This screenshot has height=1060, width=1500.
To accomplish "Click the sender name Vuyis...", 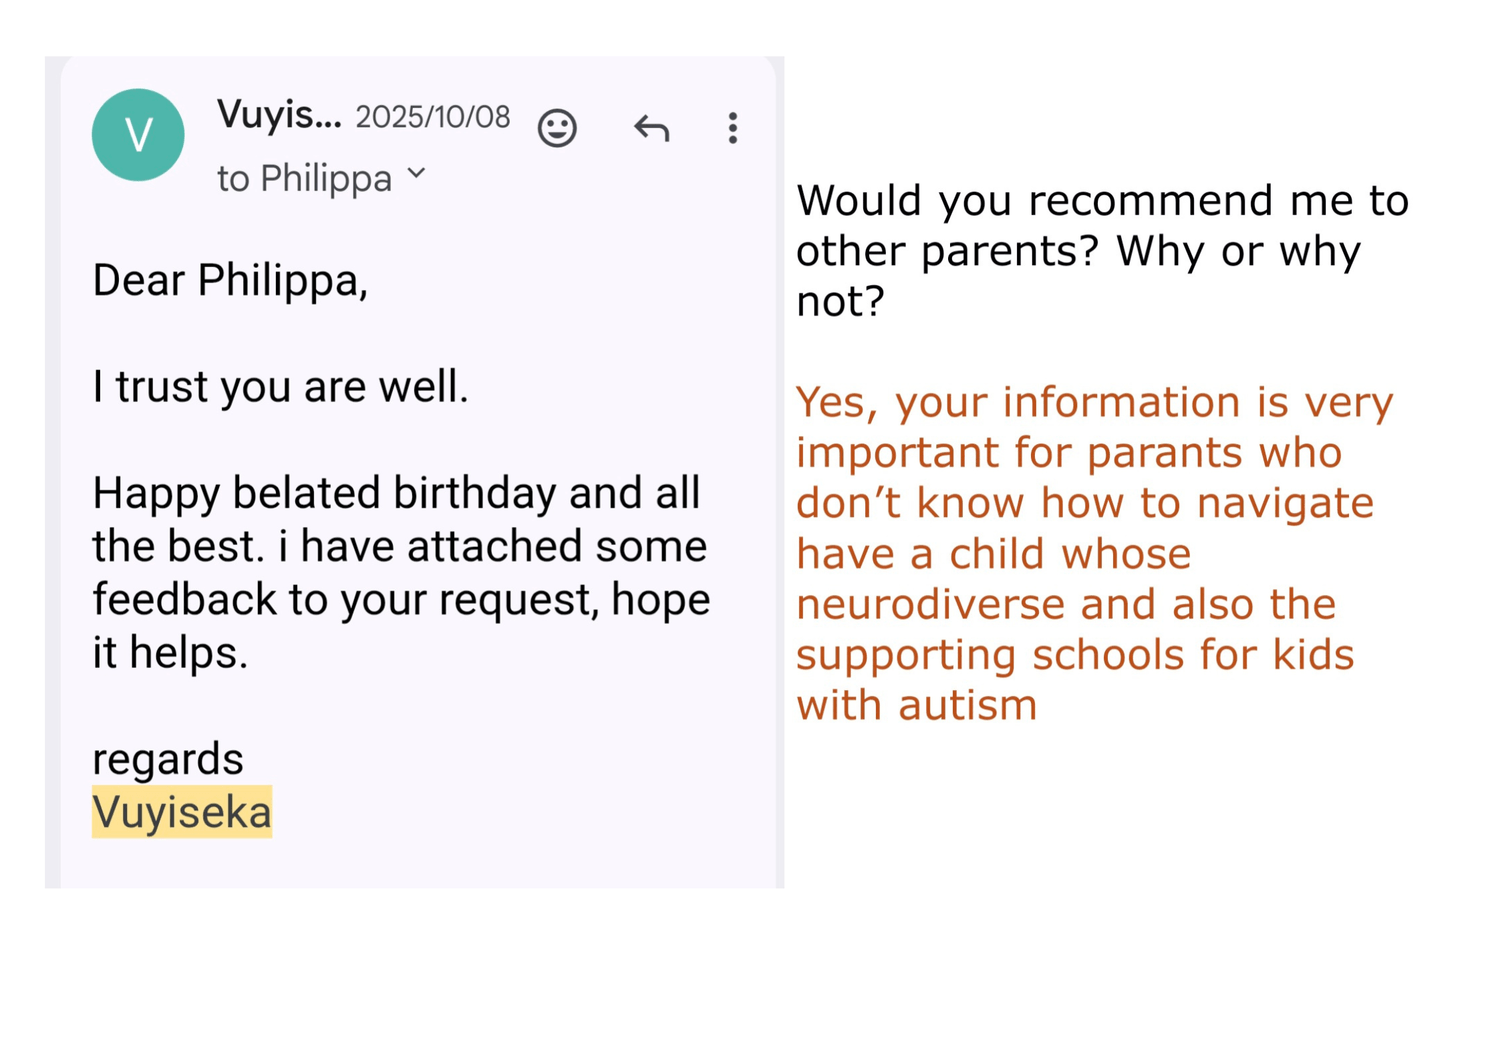I will (279, 116).
